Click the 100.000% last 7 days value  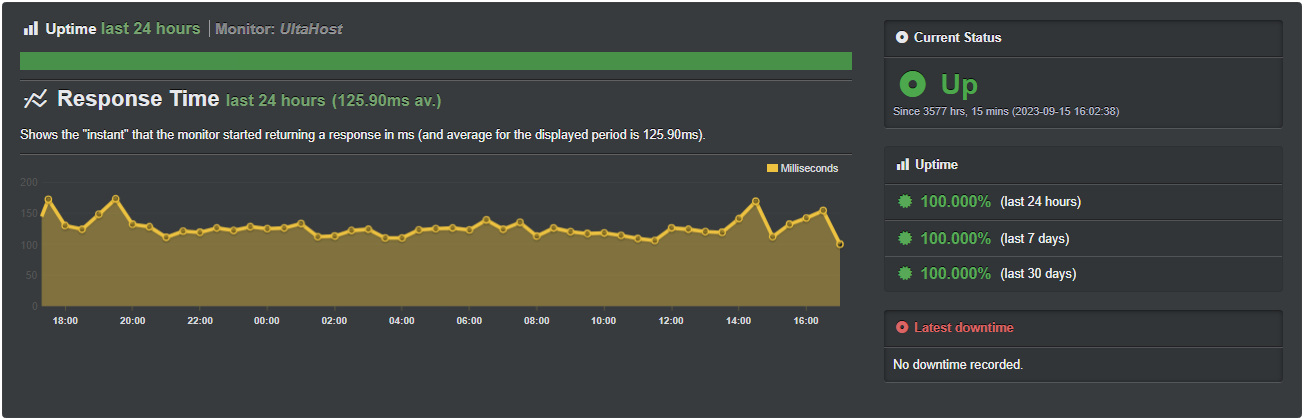point(956,238)
